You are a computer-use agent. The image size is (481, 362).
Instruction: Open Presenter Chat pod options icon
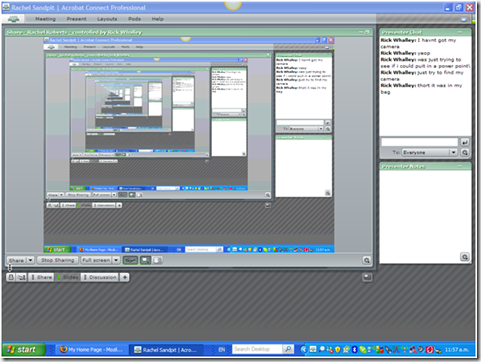(465, 153)
